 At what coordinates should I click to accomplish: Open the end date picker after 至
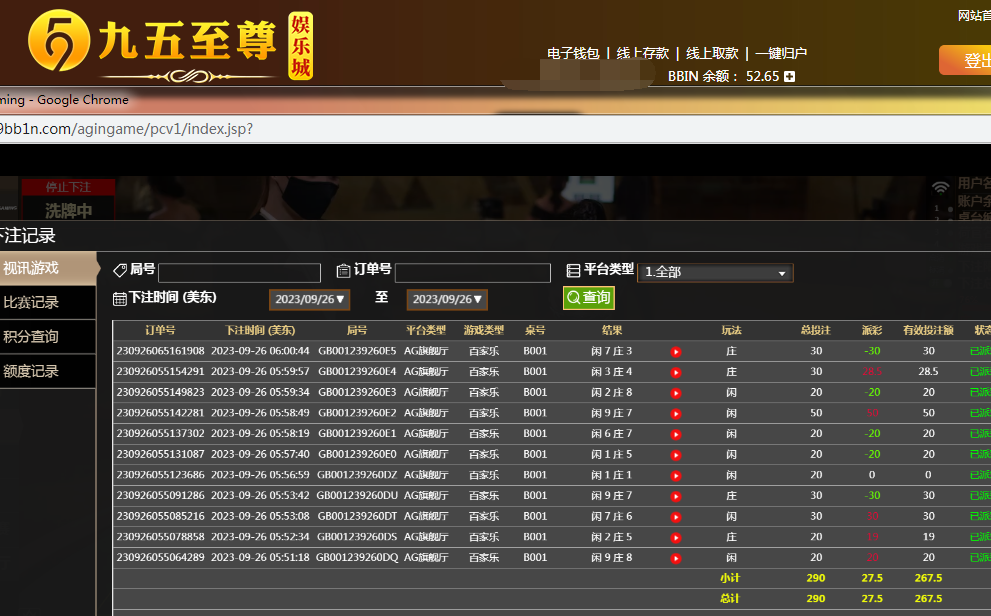pos(447,299)
